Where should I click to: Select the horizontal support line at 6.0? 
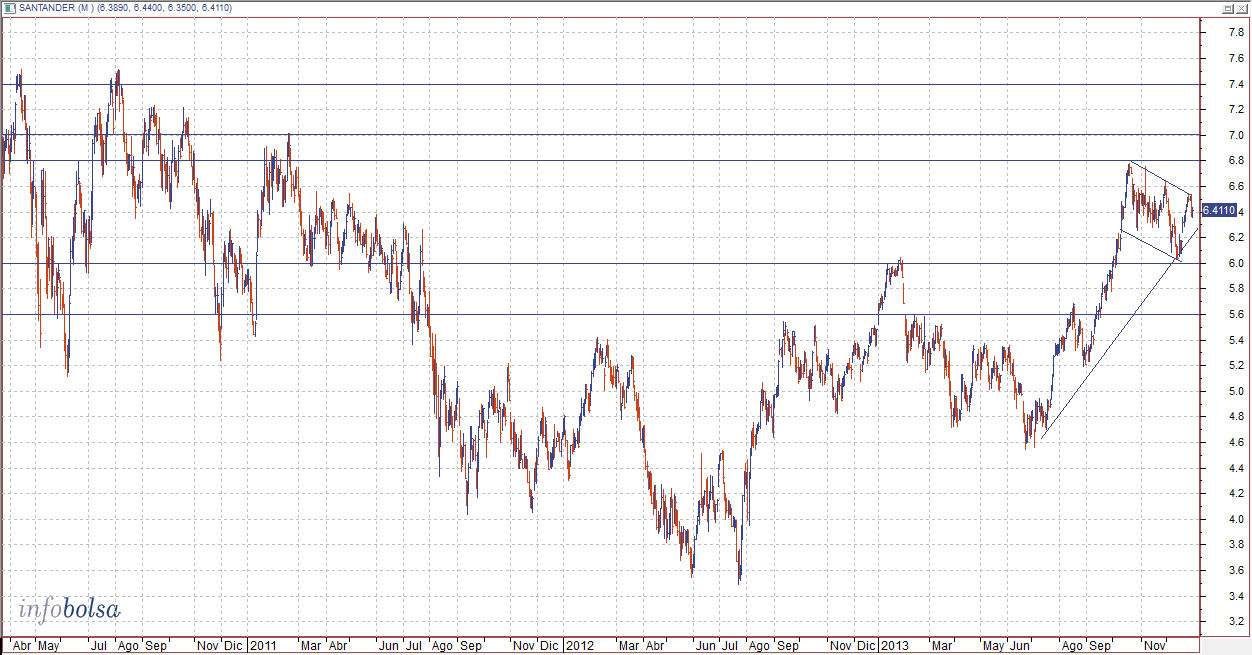coord(600,263)
